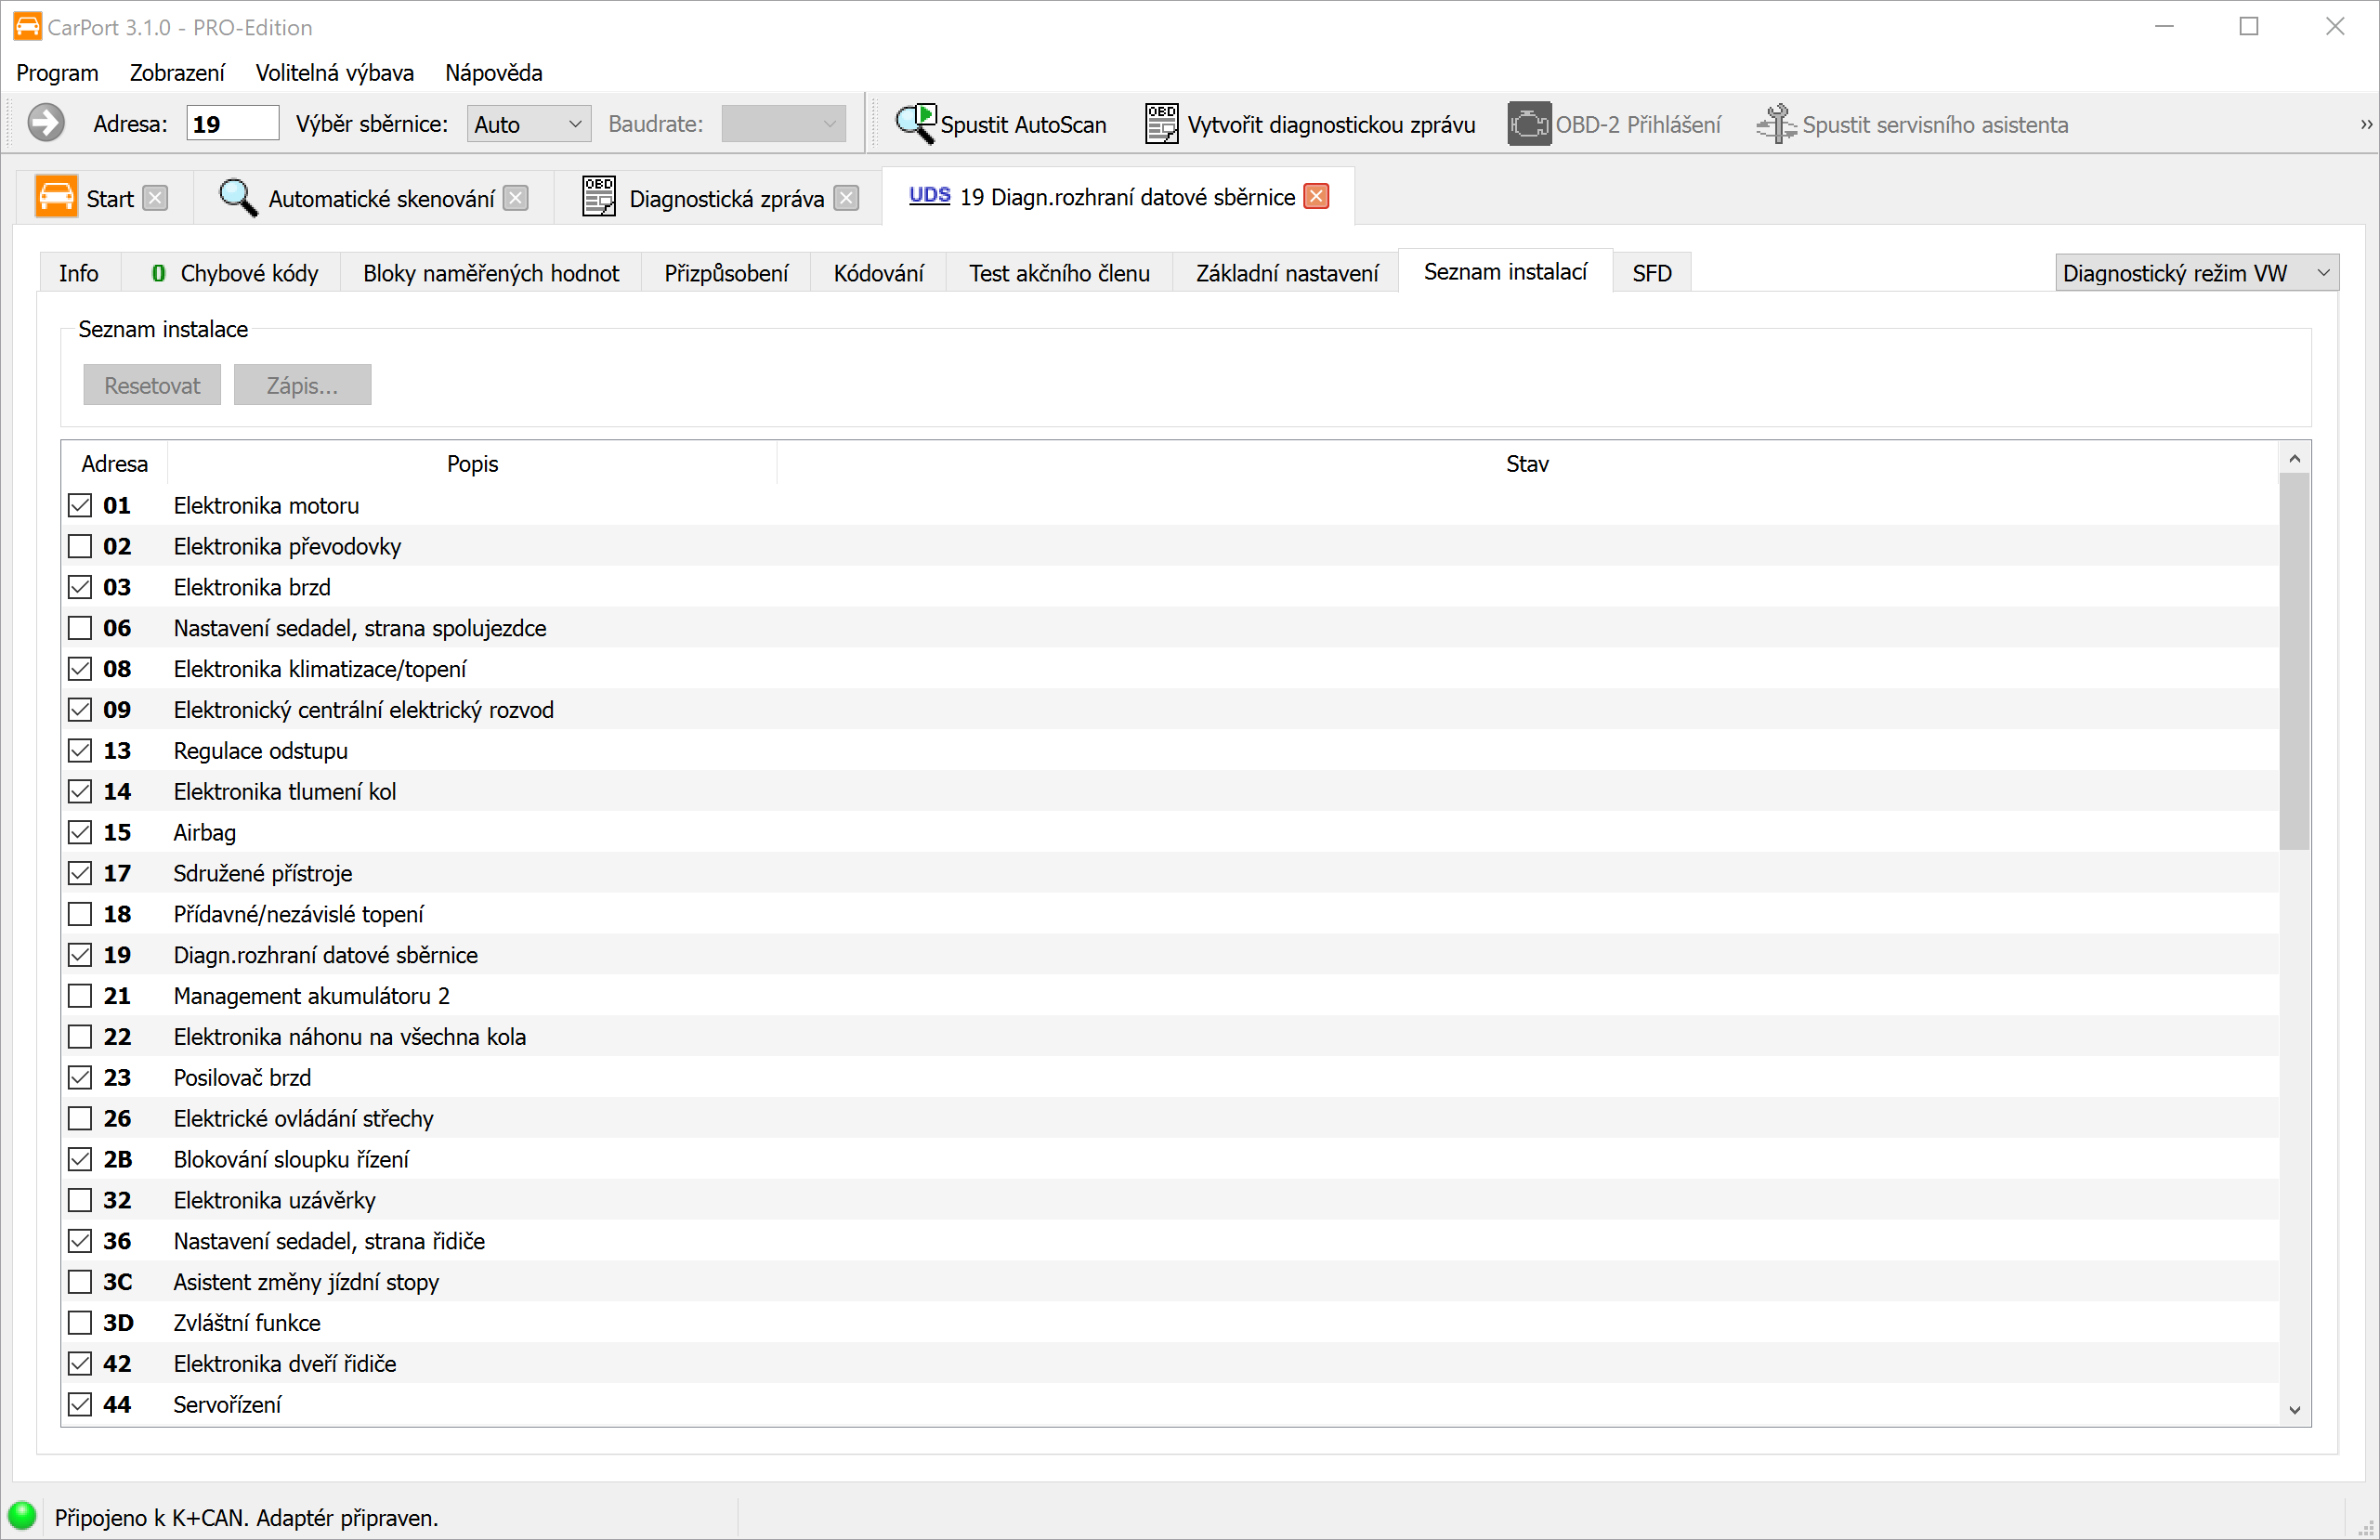Viewport: 2380px width, 1540px height.
Task: Enable checkbox for 02 Elektronika převodovky
Action: (80, 546)
